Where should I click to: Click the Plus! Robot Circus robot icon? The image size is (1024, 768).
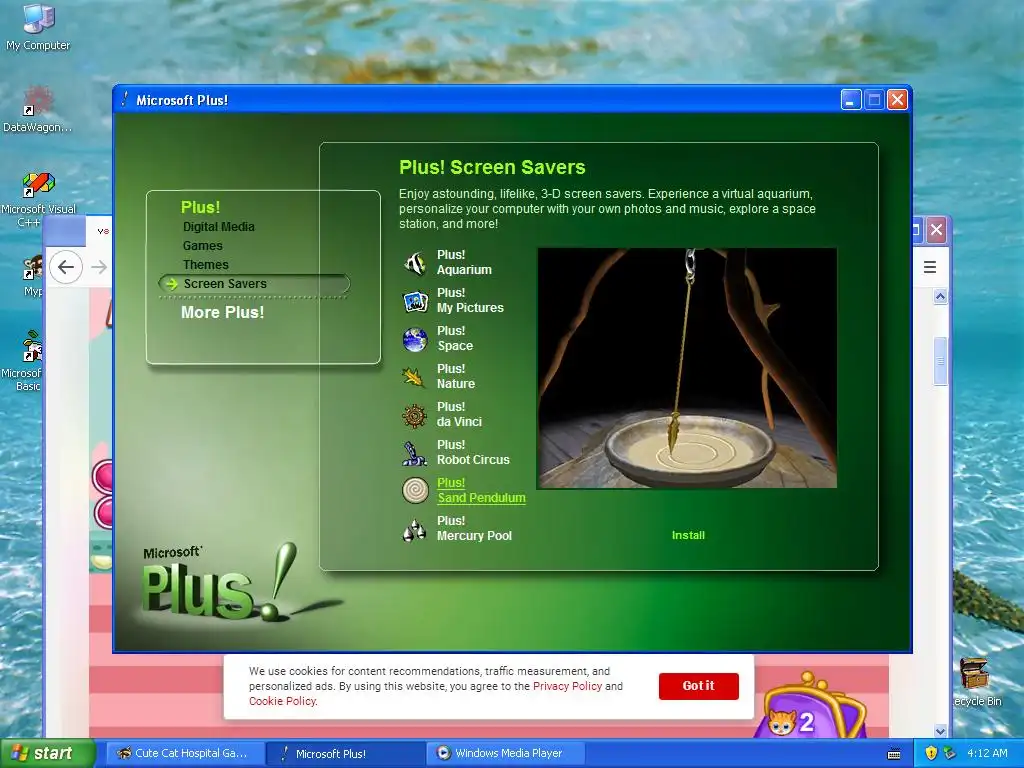coord(415,453)
